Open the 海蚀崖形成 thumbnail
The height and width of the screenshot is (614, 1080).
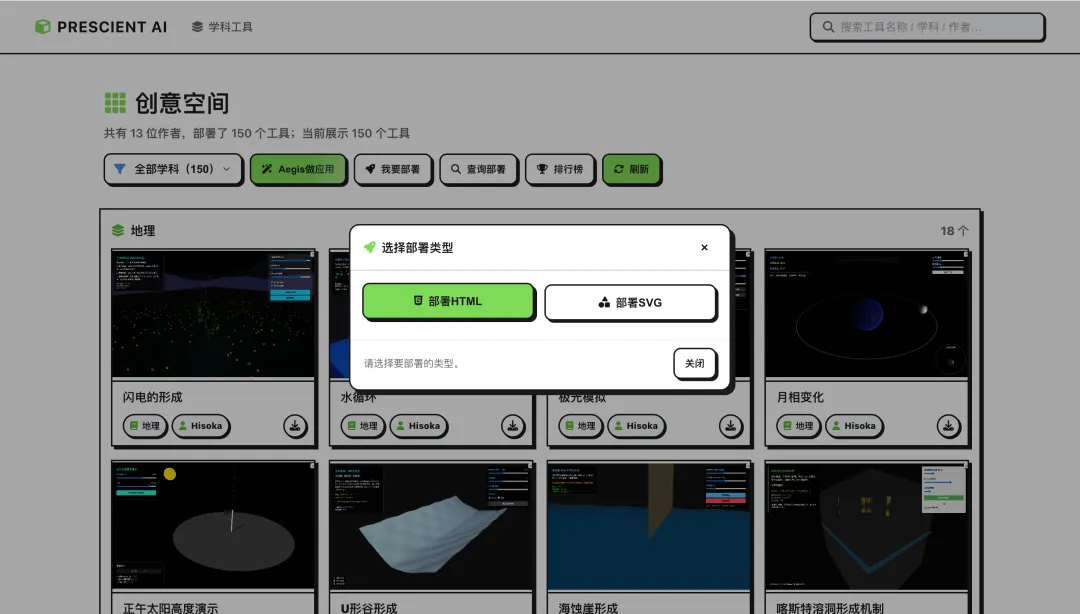[649, 526]
